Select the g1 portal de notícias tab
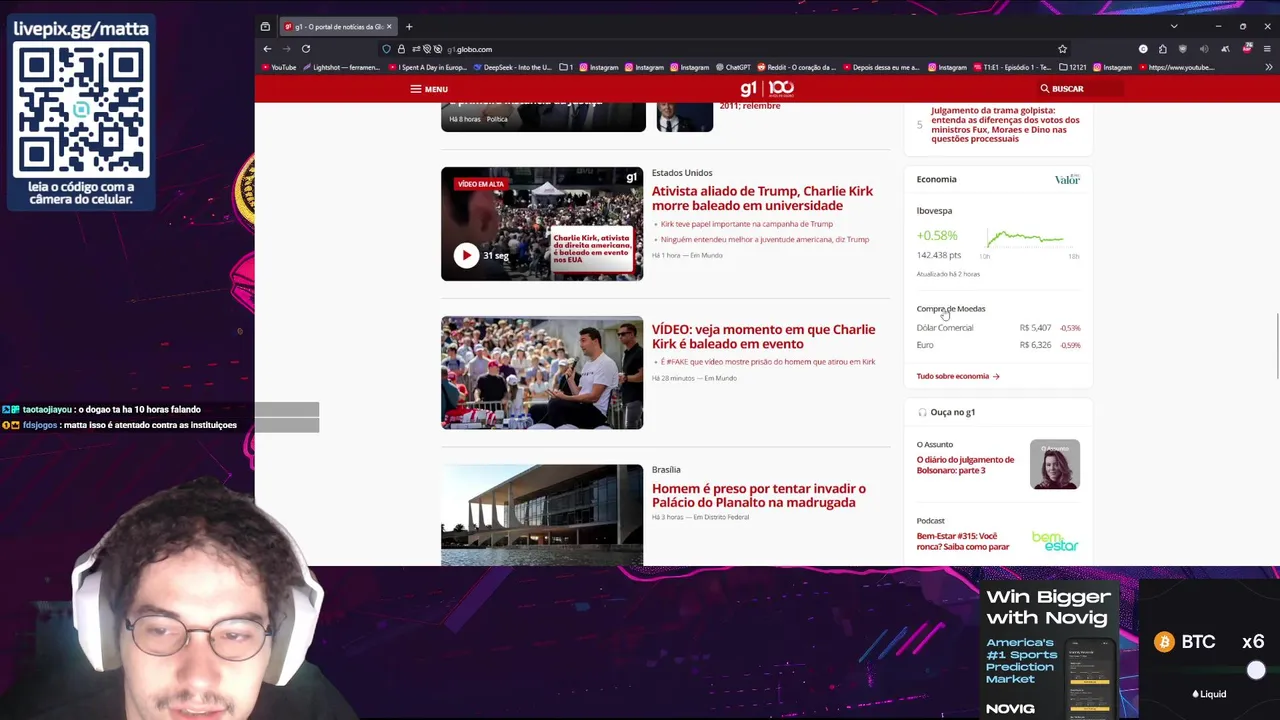1280x720 pixels. (x=338, y=27)
